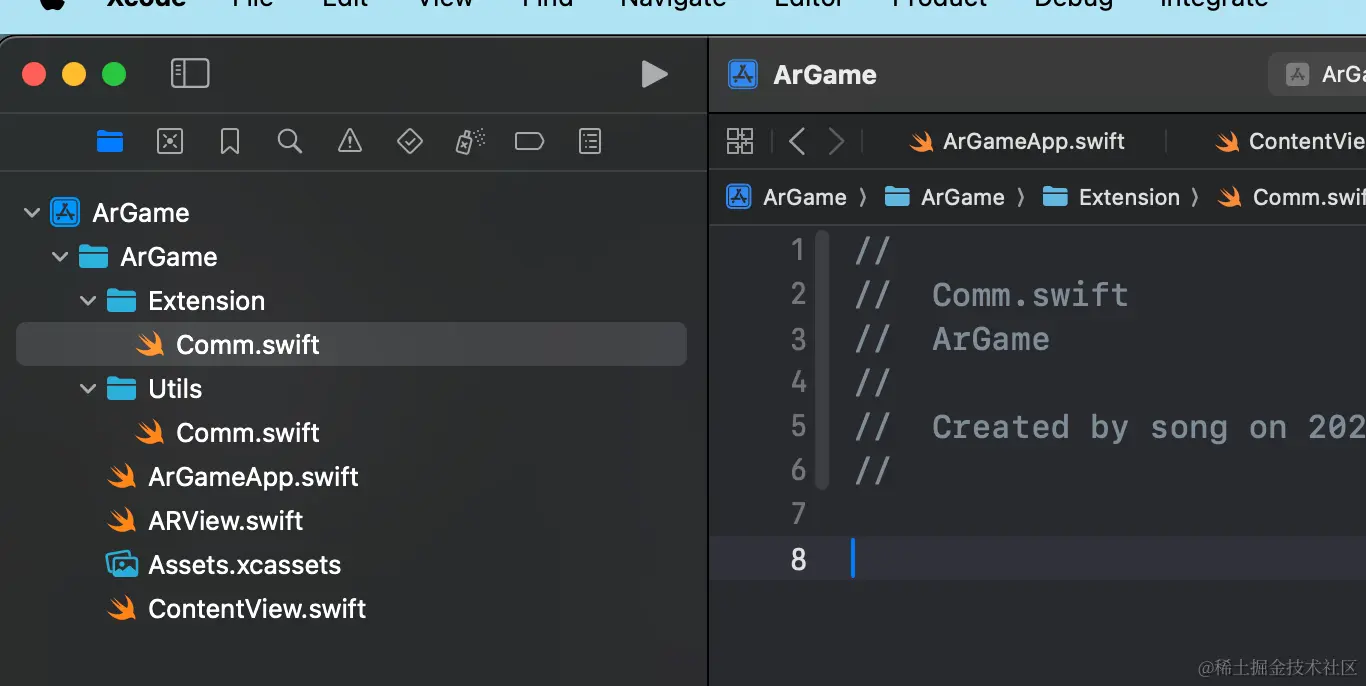Click the Comm.swift comment line 2
This screenshot has height=686, width=1366.
tap(991, 295)
